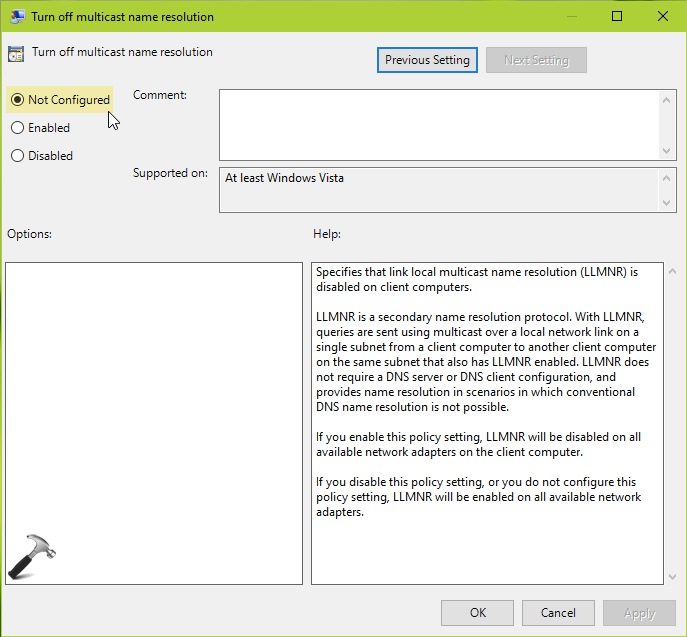
Task: Confirm with the OK button
Action: click(x=478, y=612)
